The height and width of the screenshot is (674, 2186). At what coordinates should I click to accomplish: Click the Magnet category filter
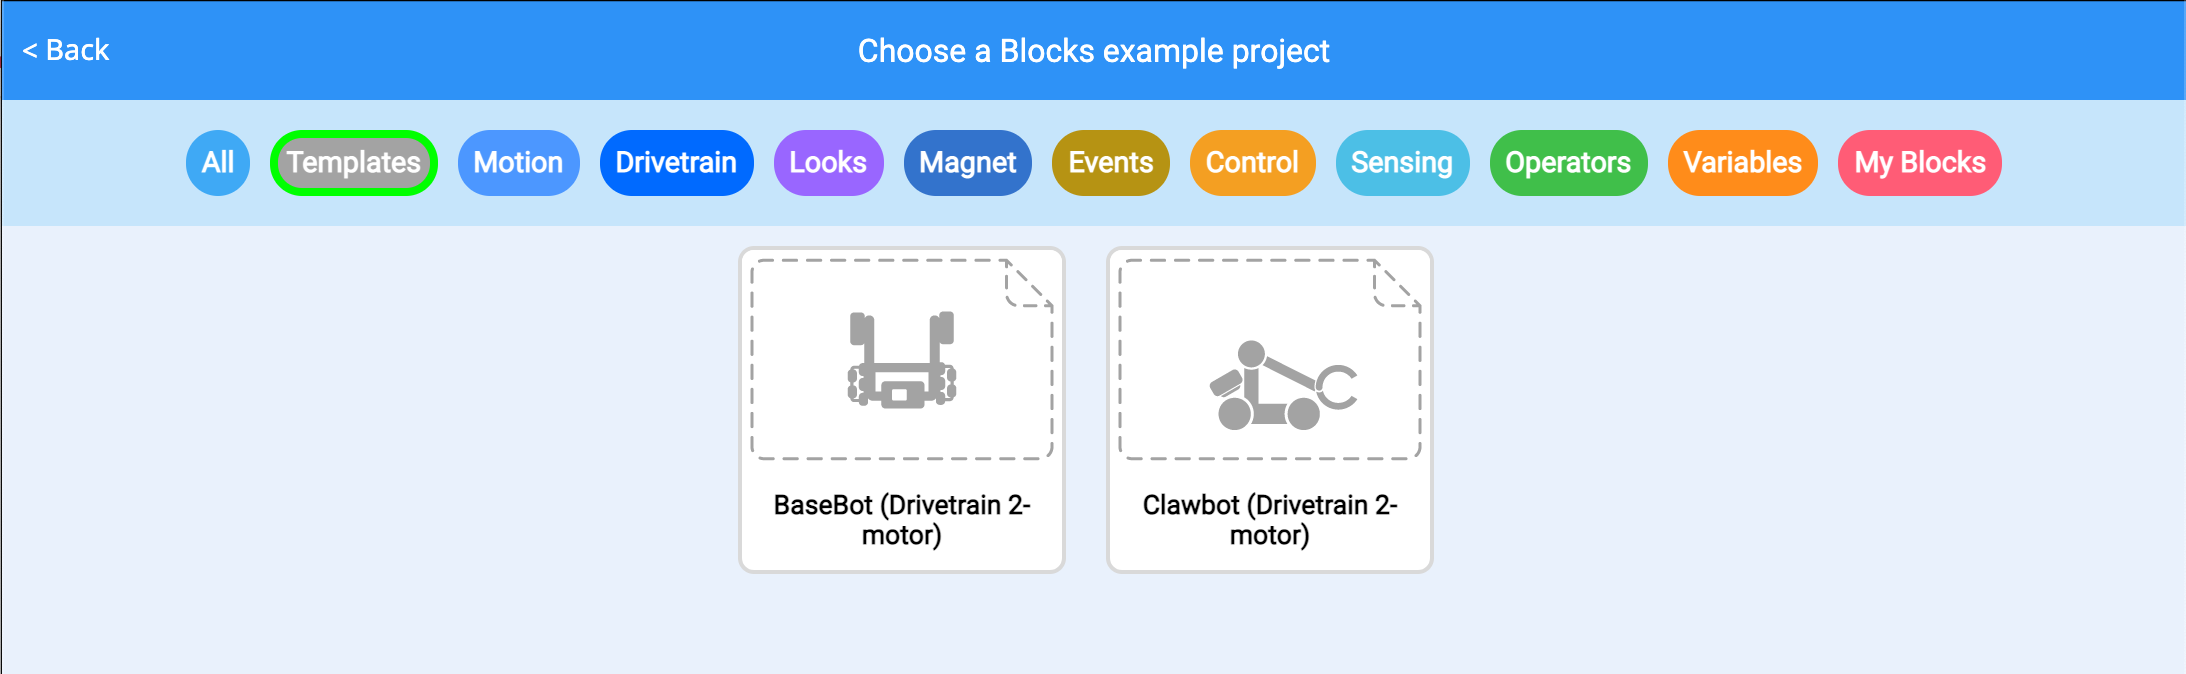[x=966, y=162]
